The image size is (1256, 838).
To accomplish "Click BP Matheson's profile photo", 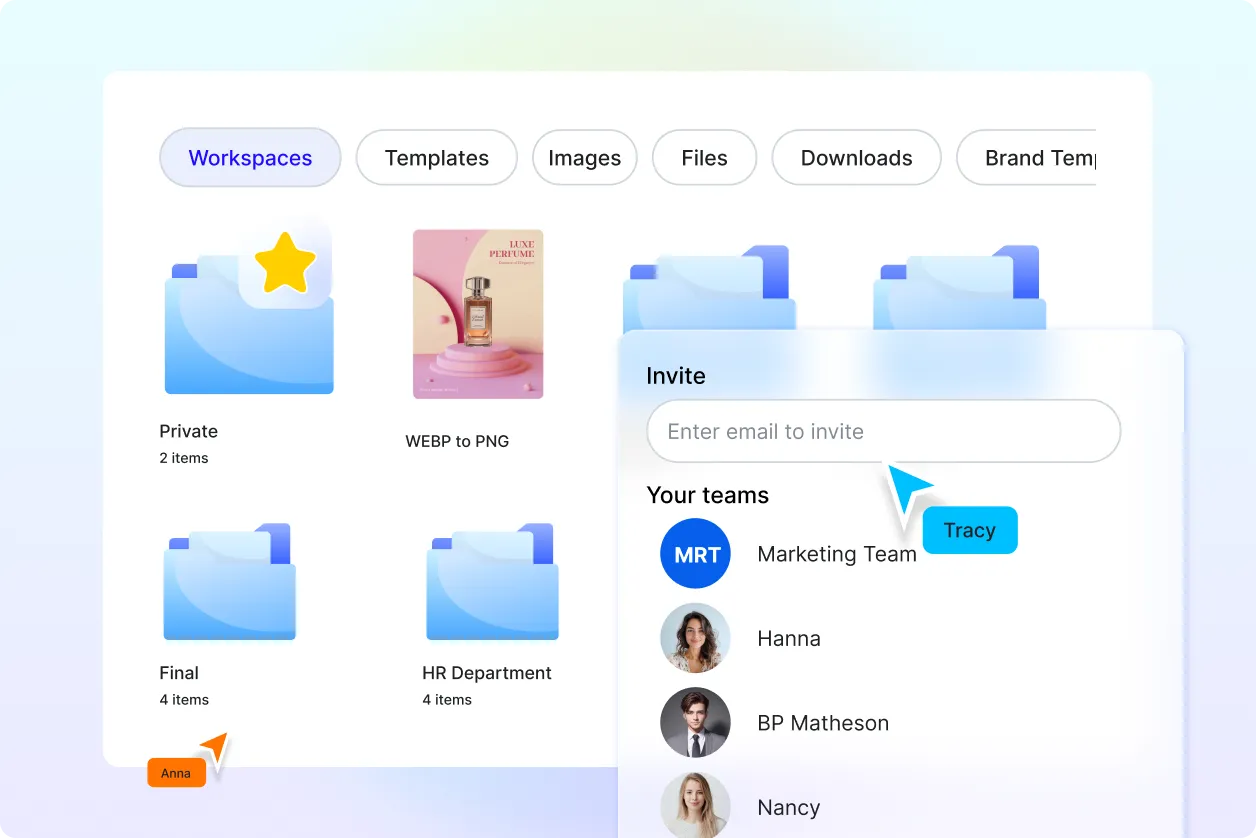I will 696,723.
